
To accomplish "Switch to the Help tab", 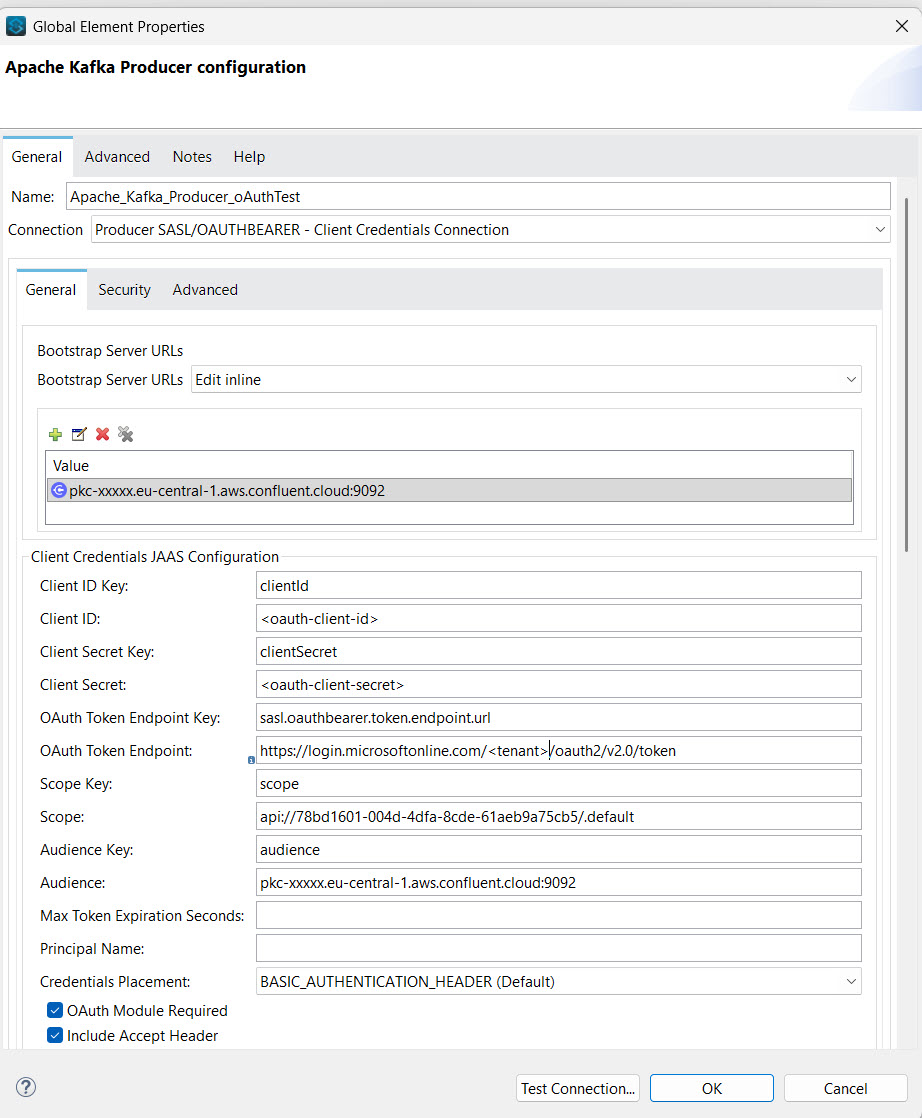I will [249, 157].
